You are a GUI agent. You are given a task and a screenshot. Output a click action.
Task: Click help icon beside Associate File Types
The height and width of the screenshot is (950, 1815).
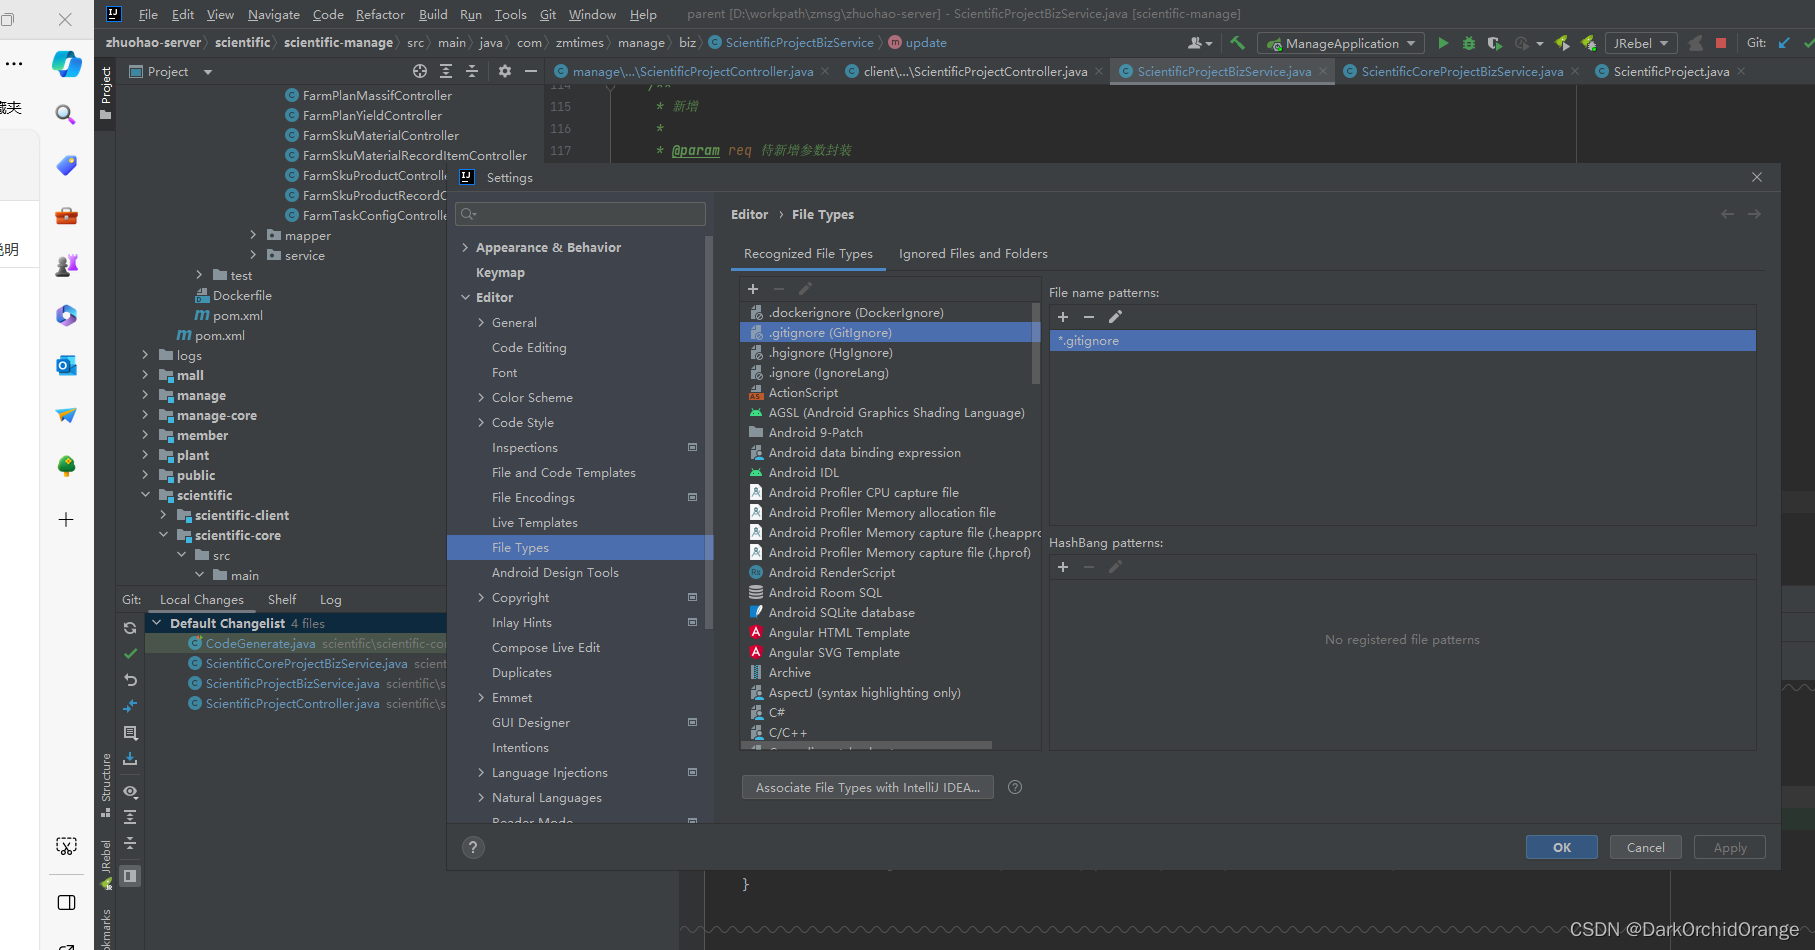[1015, 787]
